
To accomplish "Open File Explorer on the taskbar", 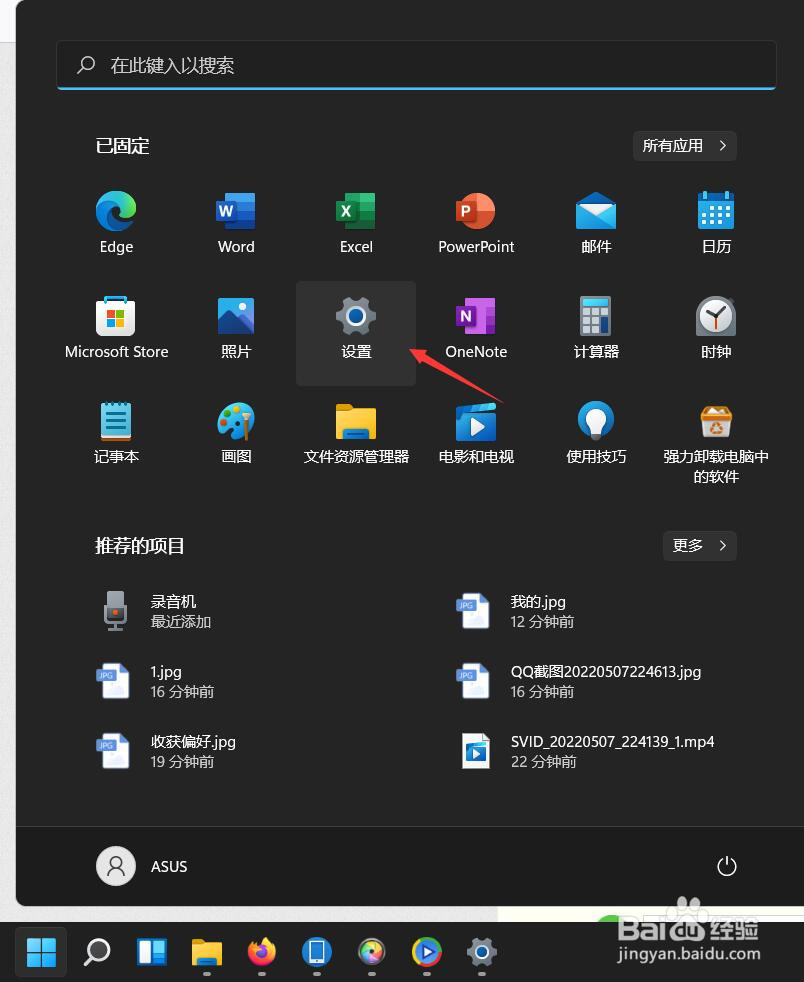I will point(207,952).
